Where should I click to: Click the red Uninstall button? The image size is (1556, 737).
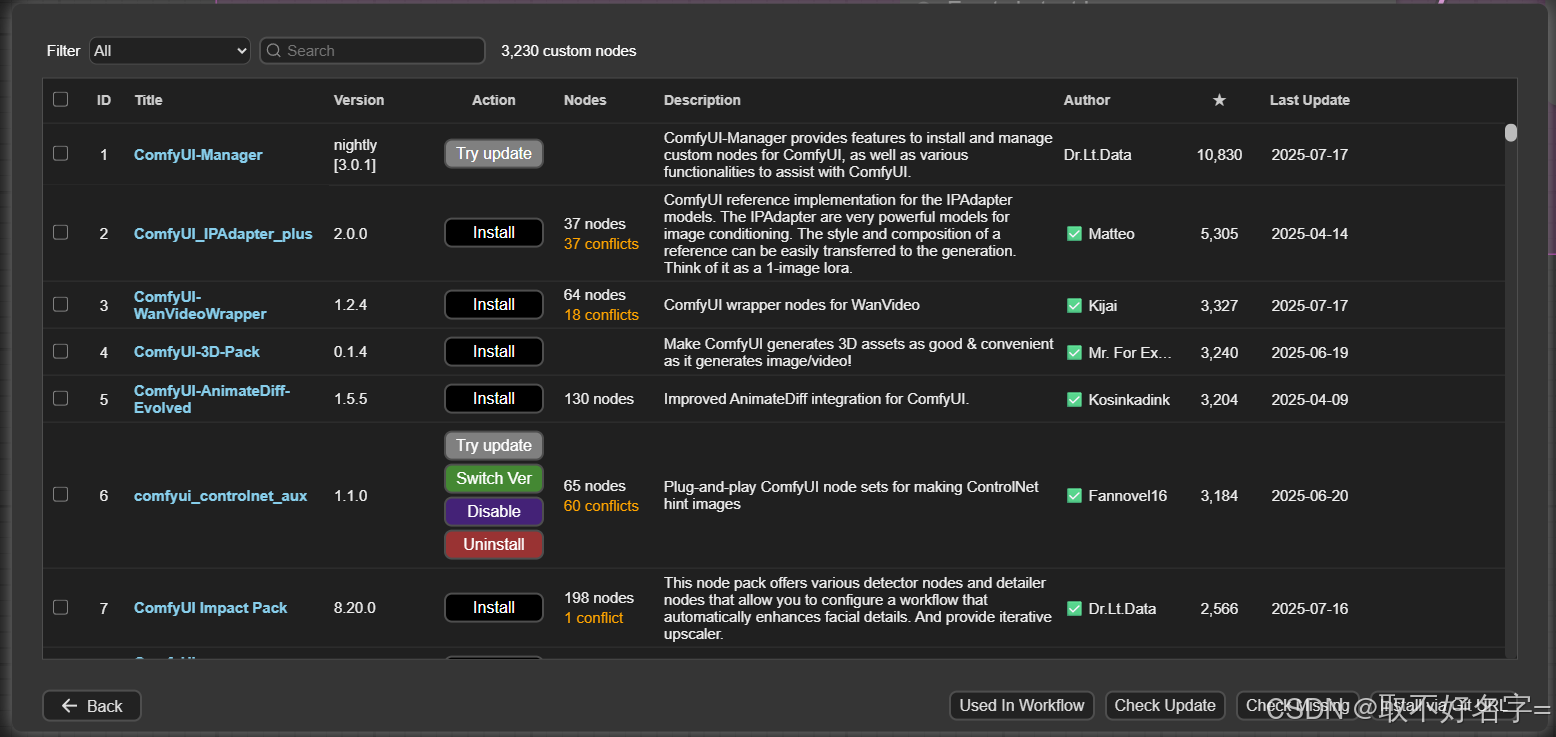(494, 544)
